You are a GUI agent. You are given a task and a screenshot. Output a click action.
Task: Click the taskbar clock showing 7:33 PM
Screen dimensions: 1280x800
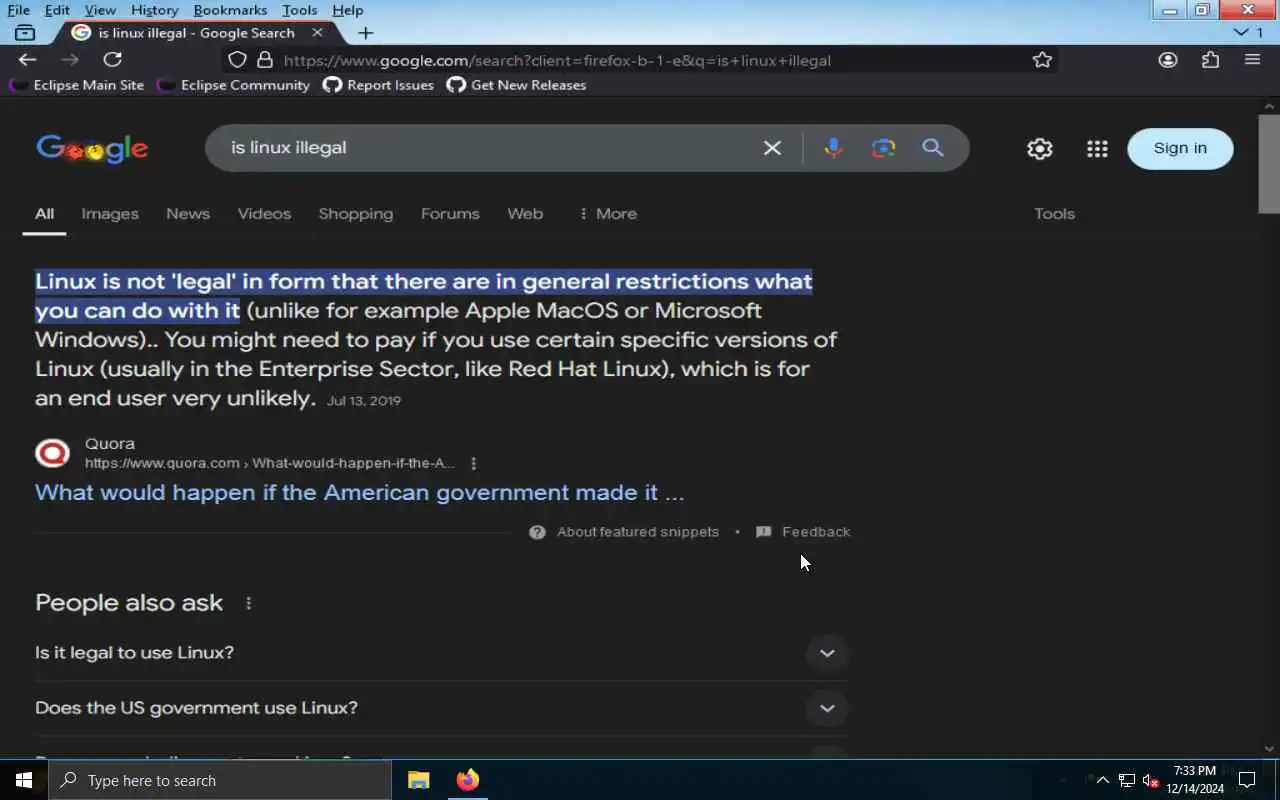click(1195, 780)
